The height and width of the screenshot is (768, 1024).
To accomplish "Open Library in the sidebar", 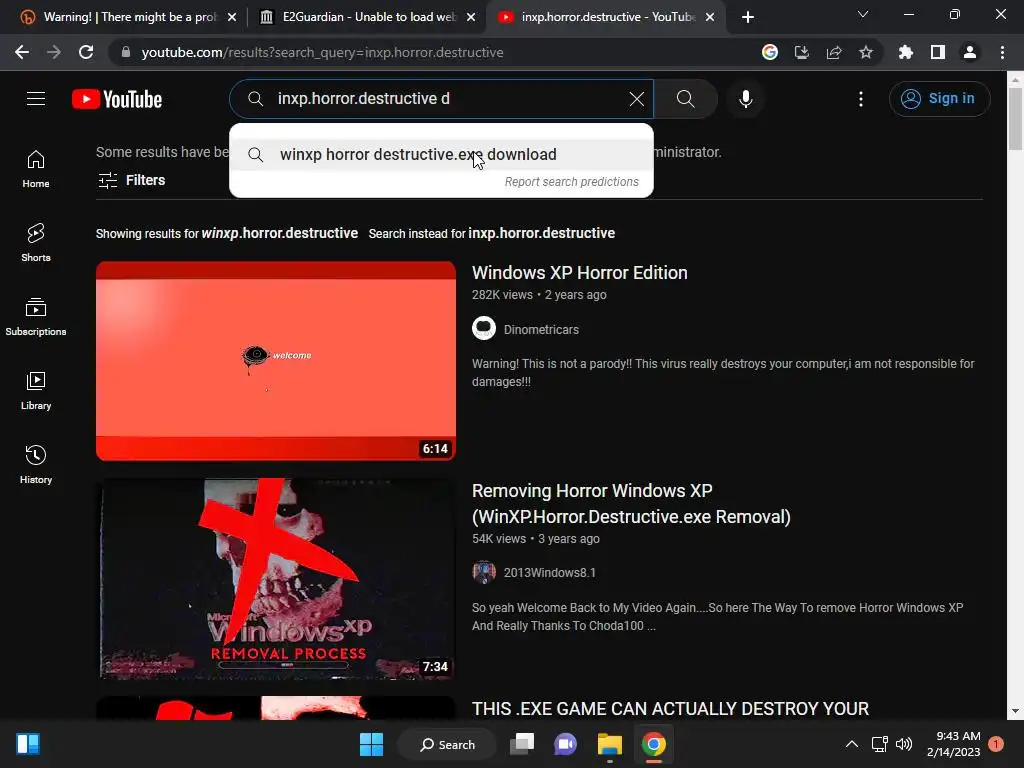I will click(x=36, y=391).
